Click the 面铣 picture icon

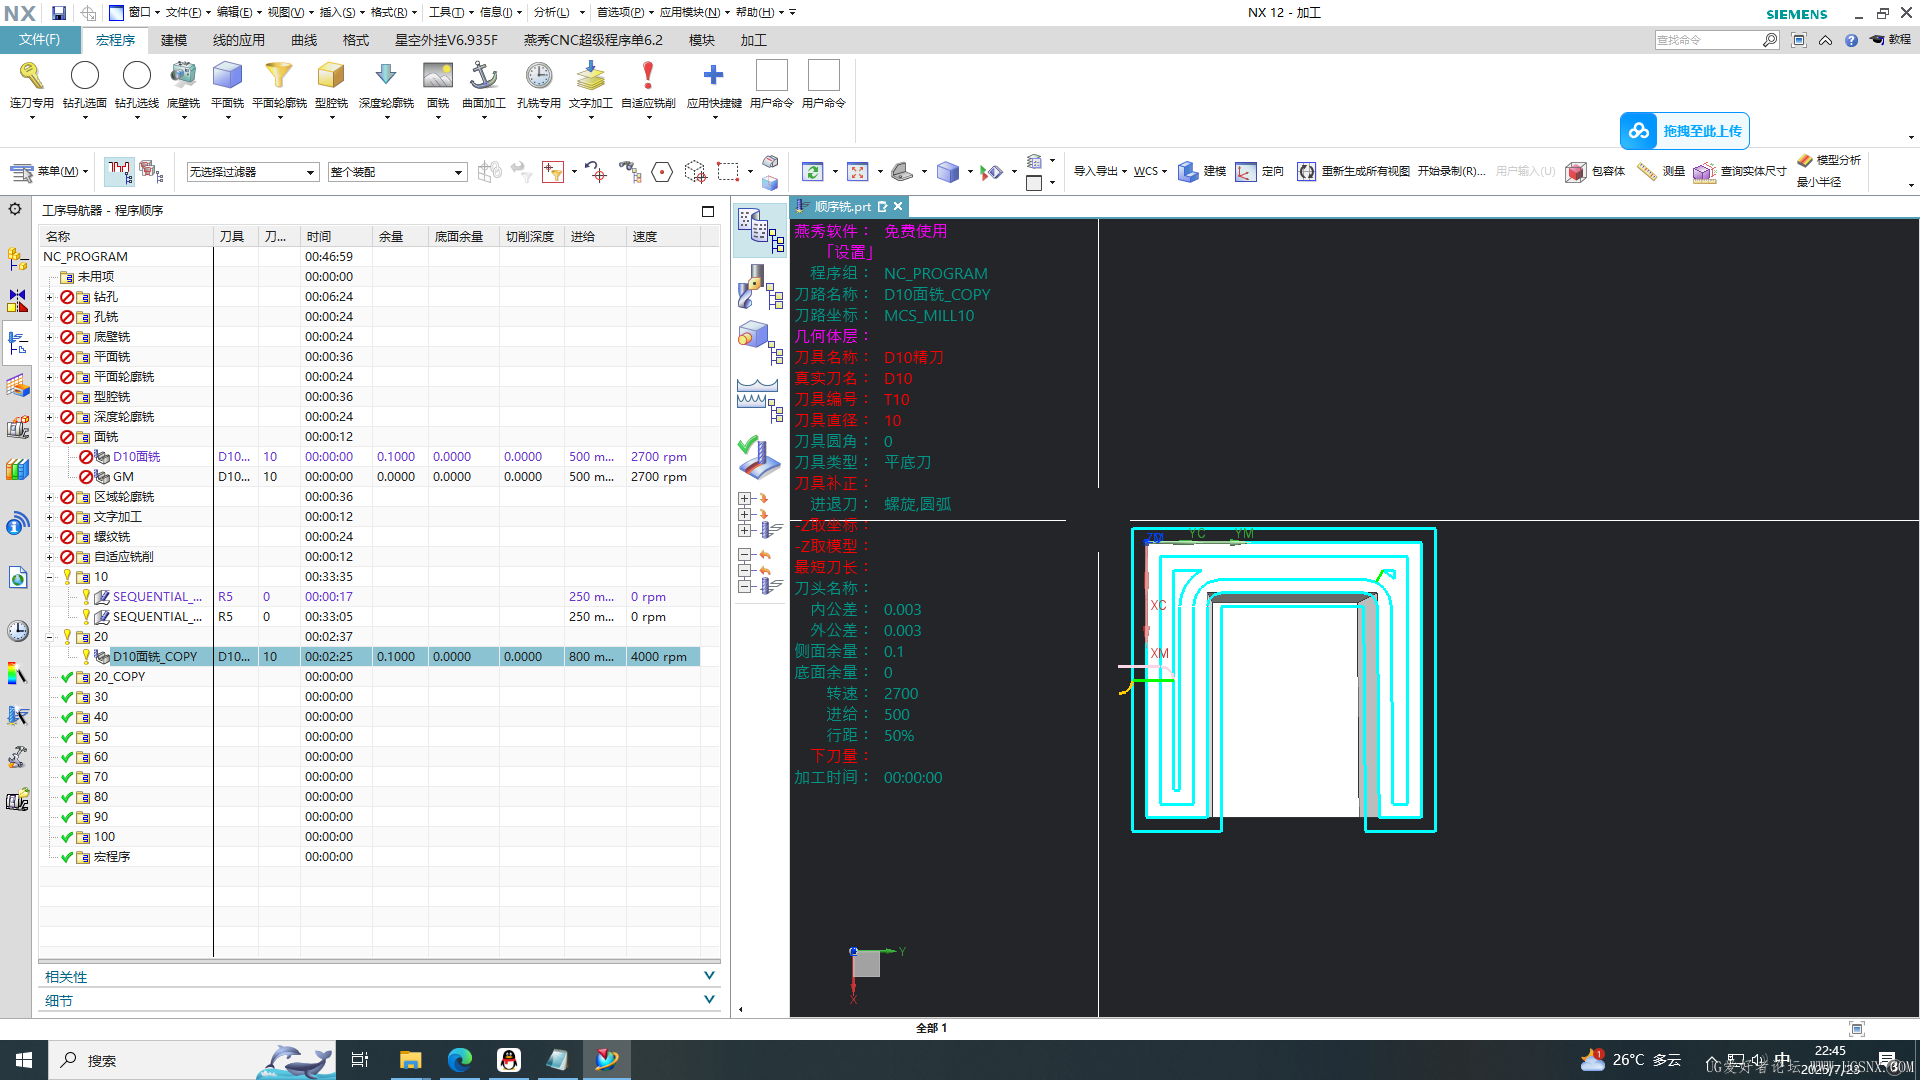click(438, 76)
